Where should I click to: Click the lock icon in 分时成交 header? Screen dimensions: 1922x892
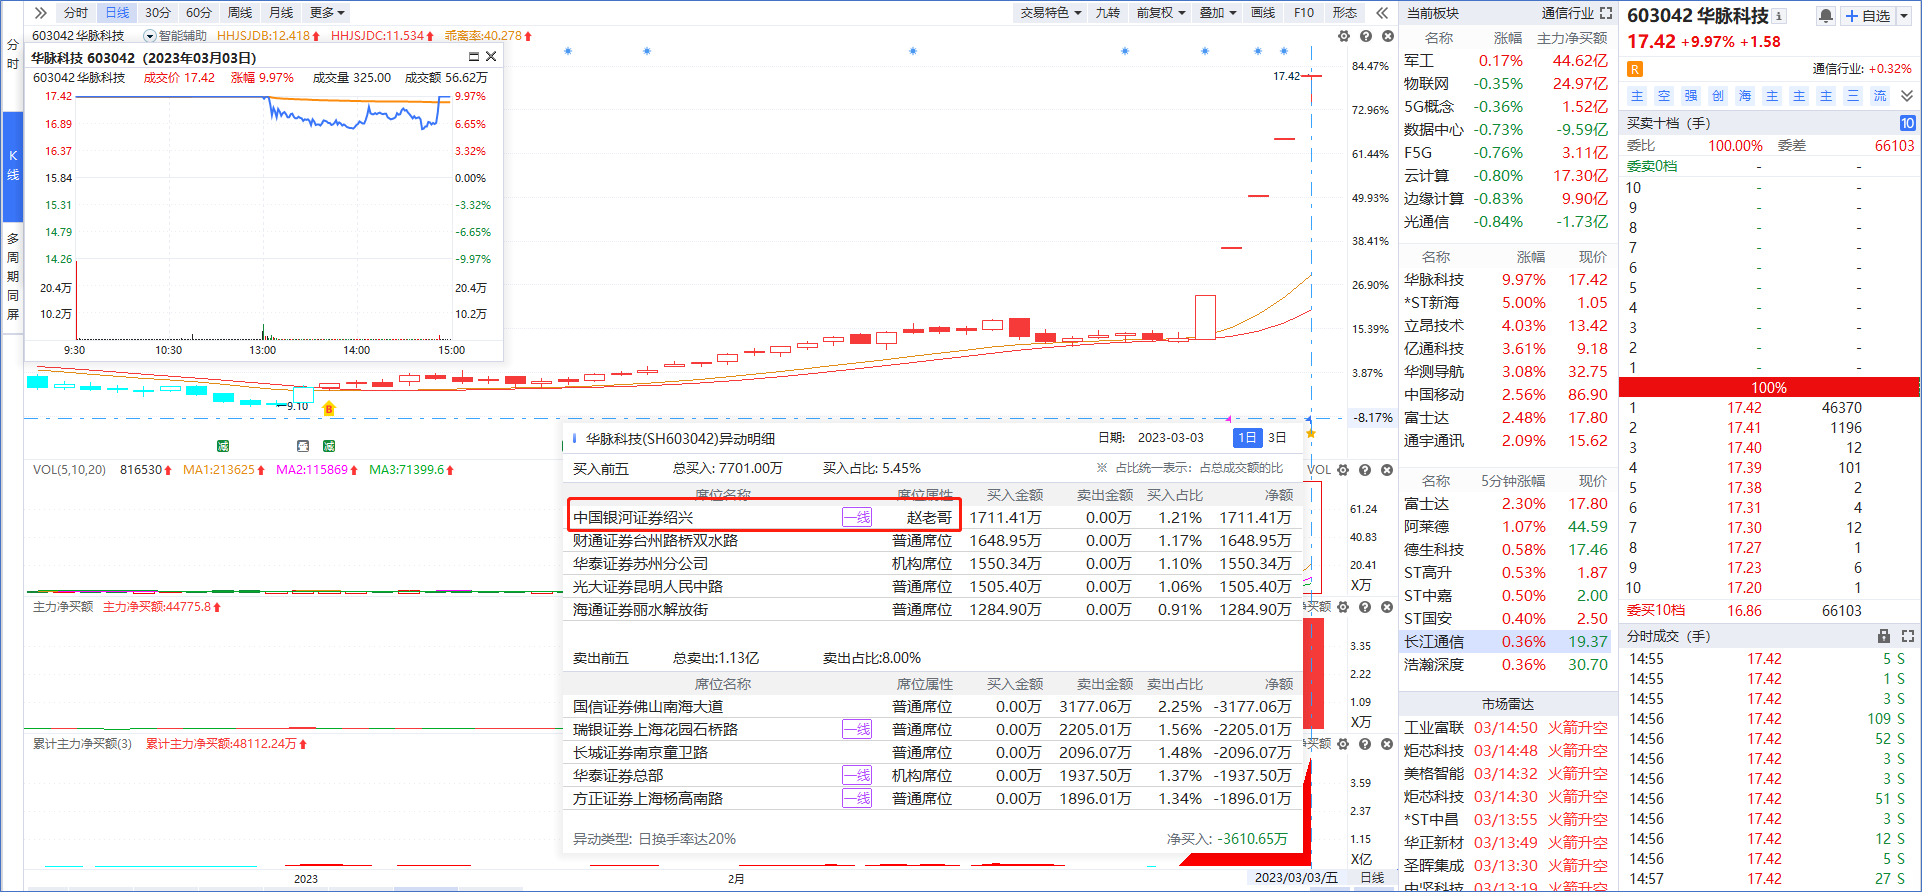pyautogui.click(x=1884, y=636)
